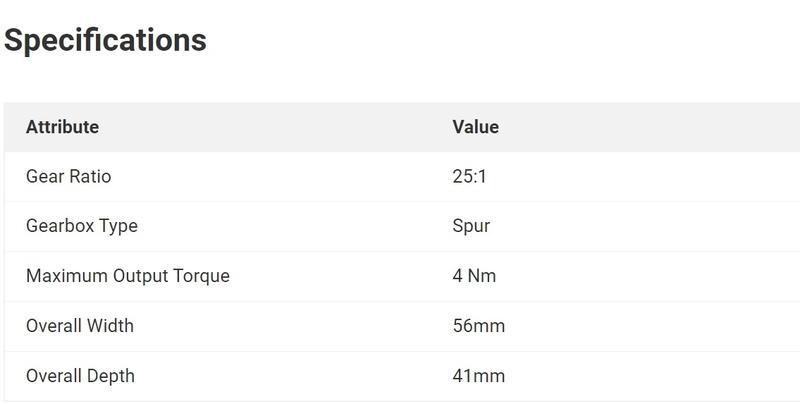Select the Maximum Output Torque label
The width and height of the screenshot is (800, 404).
point(127,276)
